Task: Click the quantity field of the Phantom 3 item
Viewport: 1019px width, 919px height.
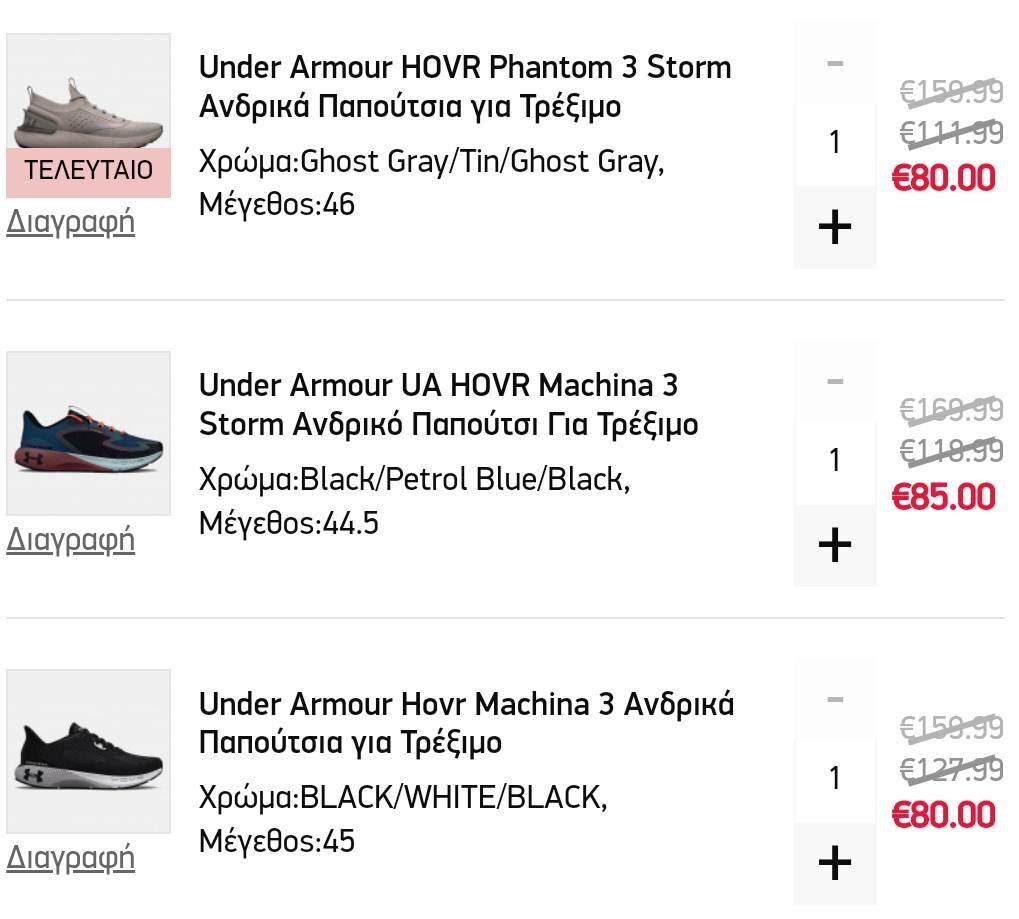Action: pyautogui.click(x=834, y=143)
